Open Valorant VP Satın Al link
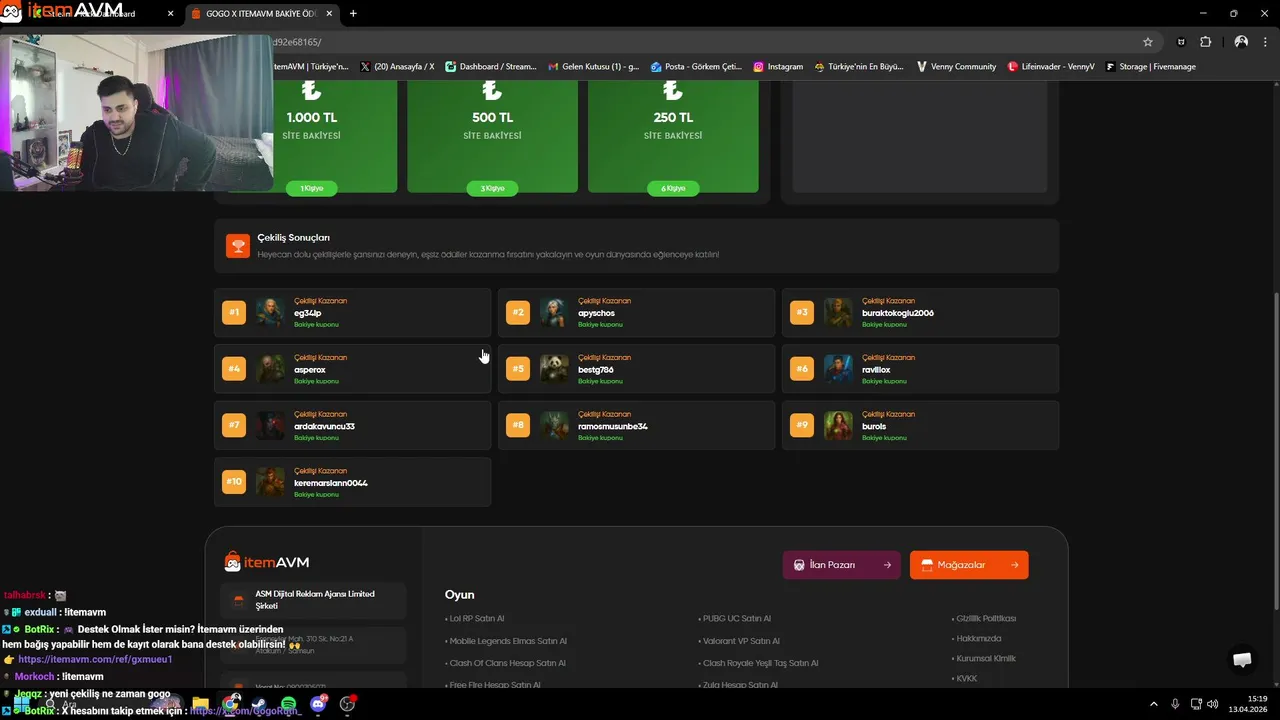 [739, 641]
